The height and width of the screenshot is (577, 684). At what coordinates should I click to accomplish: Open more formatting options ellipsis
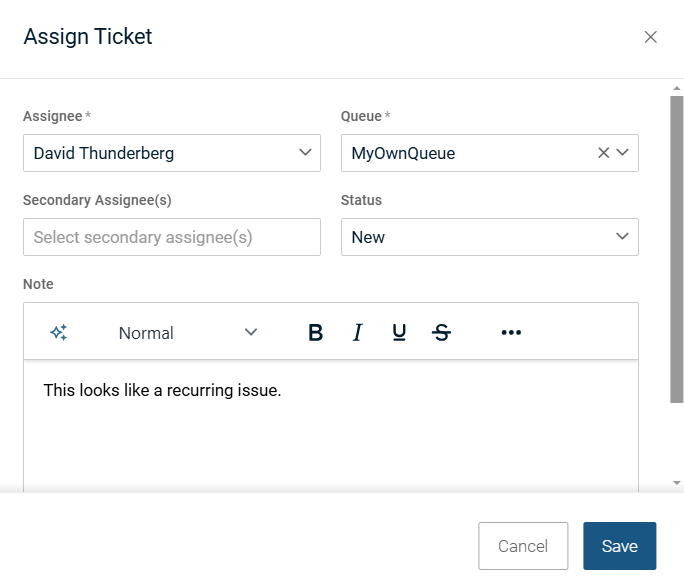tap(511, 333)
